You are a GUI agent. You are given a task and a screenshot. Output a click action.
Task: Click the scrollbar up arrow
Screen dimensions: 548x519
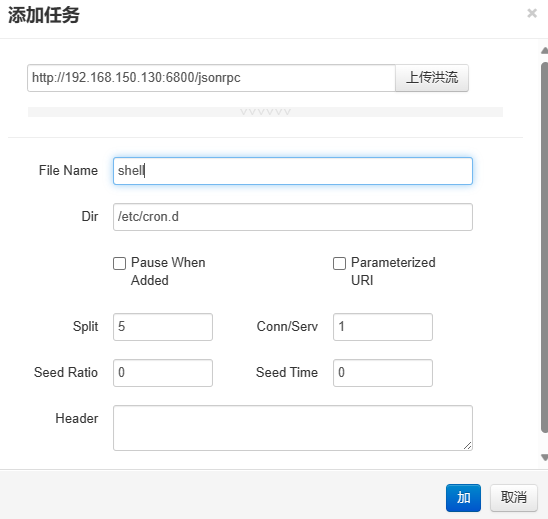tap(545, 51)
